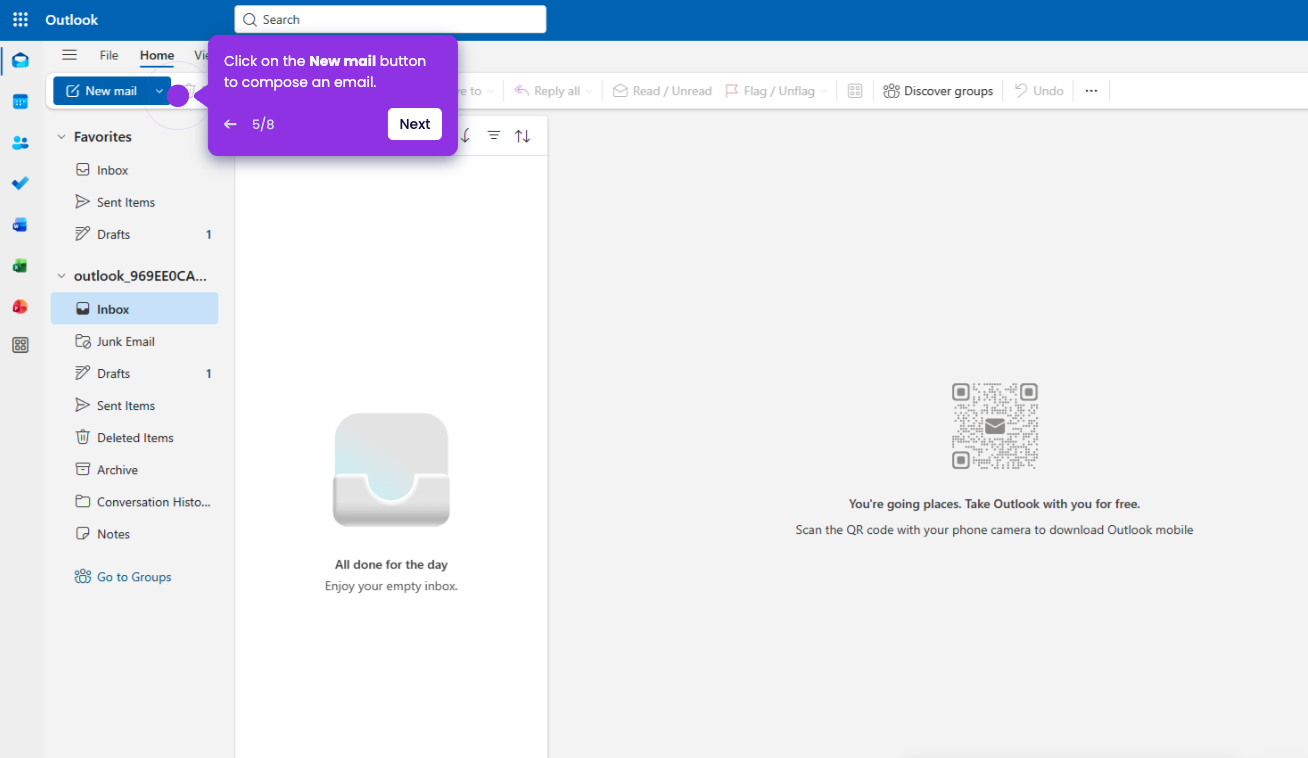Open the New mail dropdown arrow

[159, 91]
